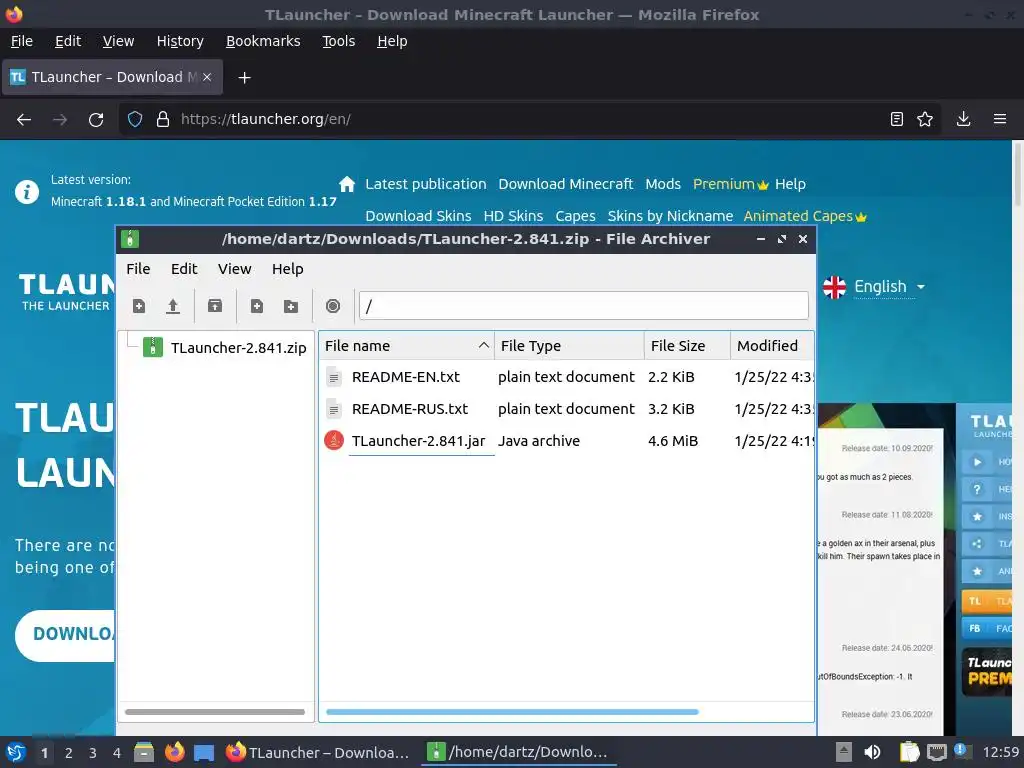Open Firefox downloads panel
The image size is (1024, 768).
click(963, 119)
